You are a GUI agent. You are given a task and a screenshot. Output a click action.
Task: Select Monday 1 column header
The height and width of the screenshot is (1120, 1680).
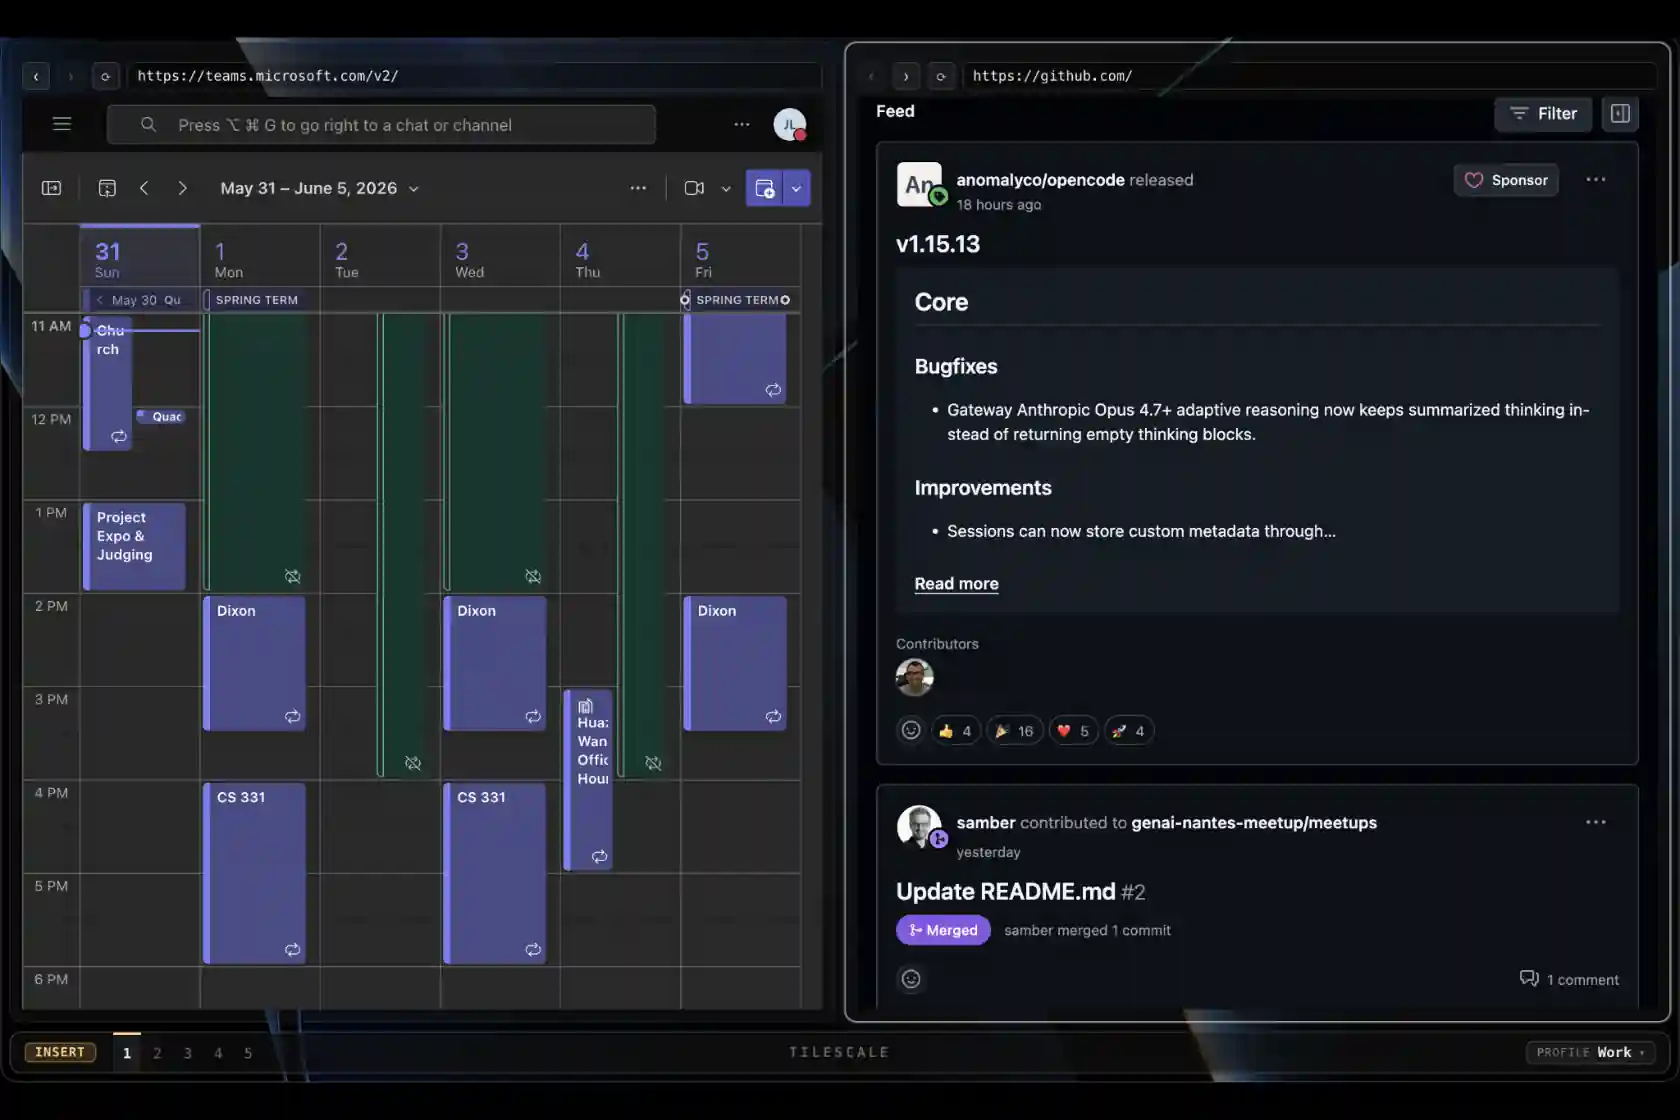[x=260, y=257]
